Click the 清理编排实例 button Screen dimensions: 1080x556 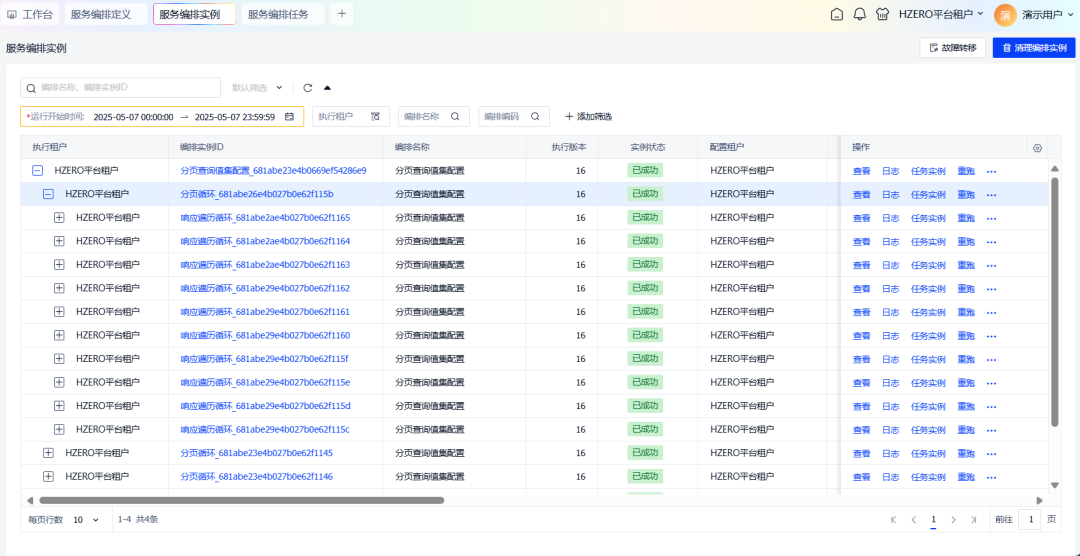[1033, 48]
